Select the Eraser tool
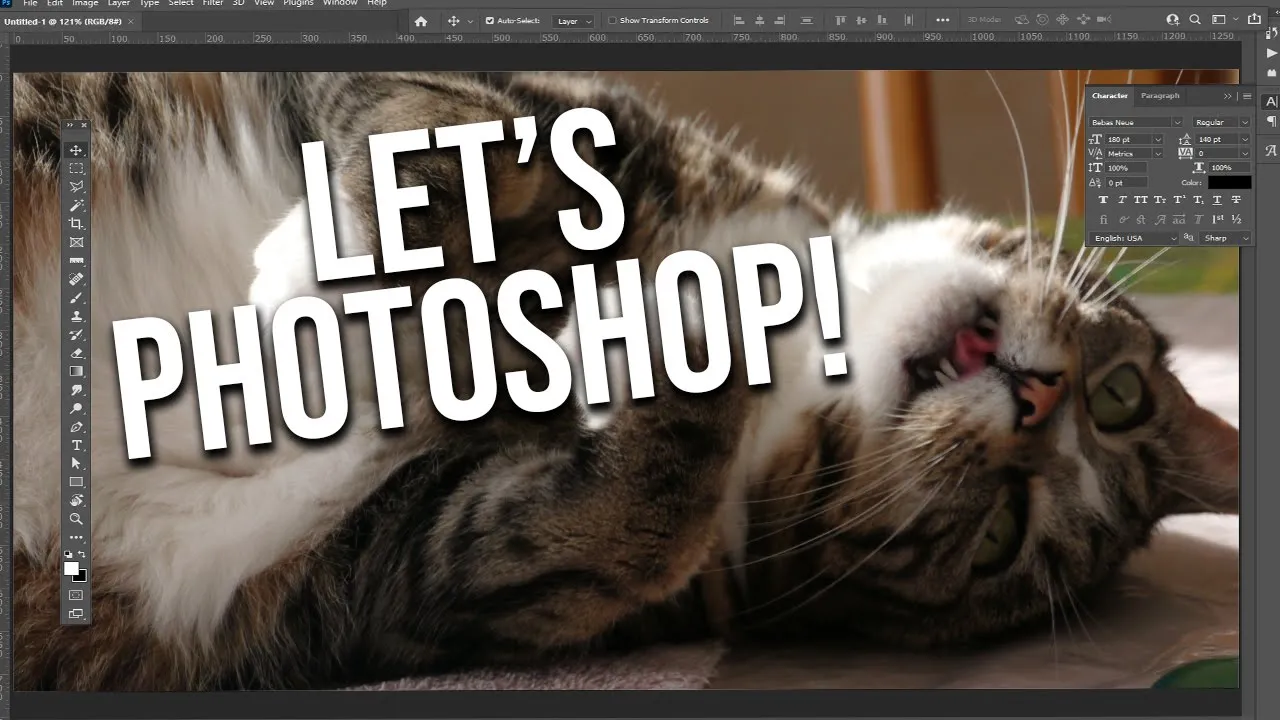The image size is (1280, 720). pos(76,353)
